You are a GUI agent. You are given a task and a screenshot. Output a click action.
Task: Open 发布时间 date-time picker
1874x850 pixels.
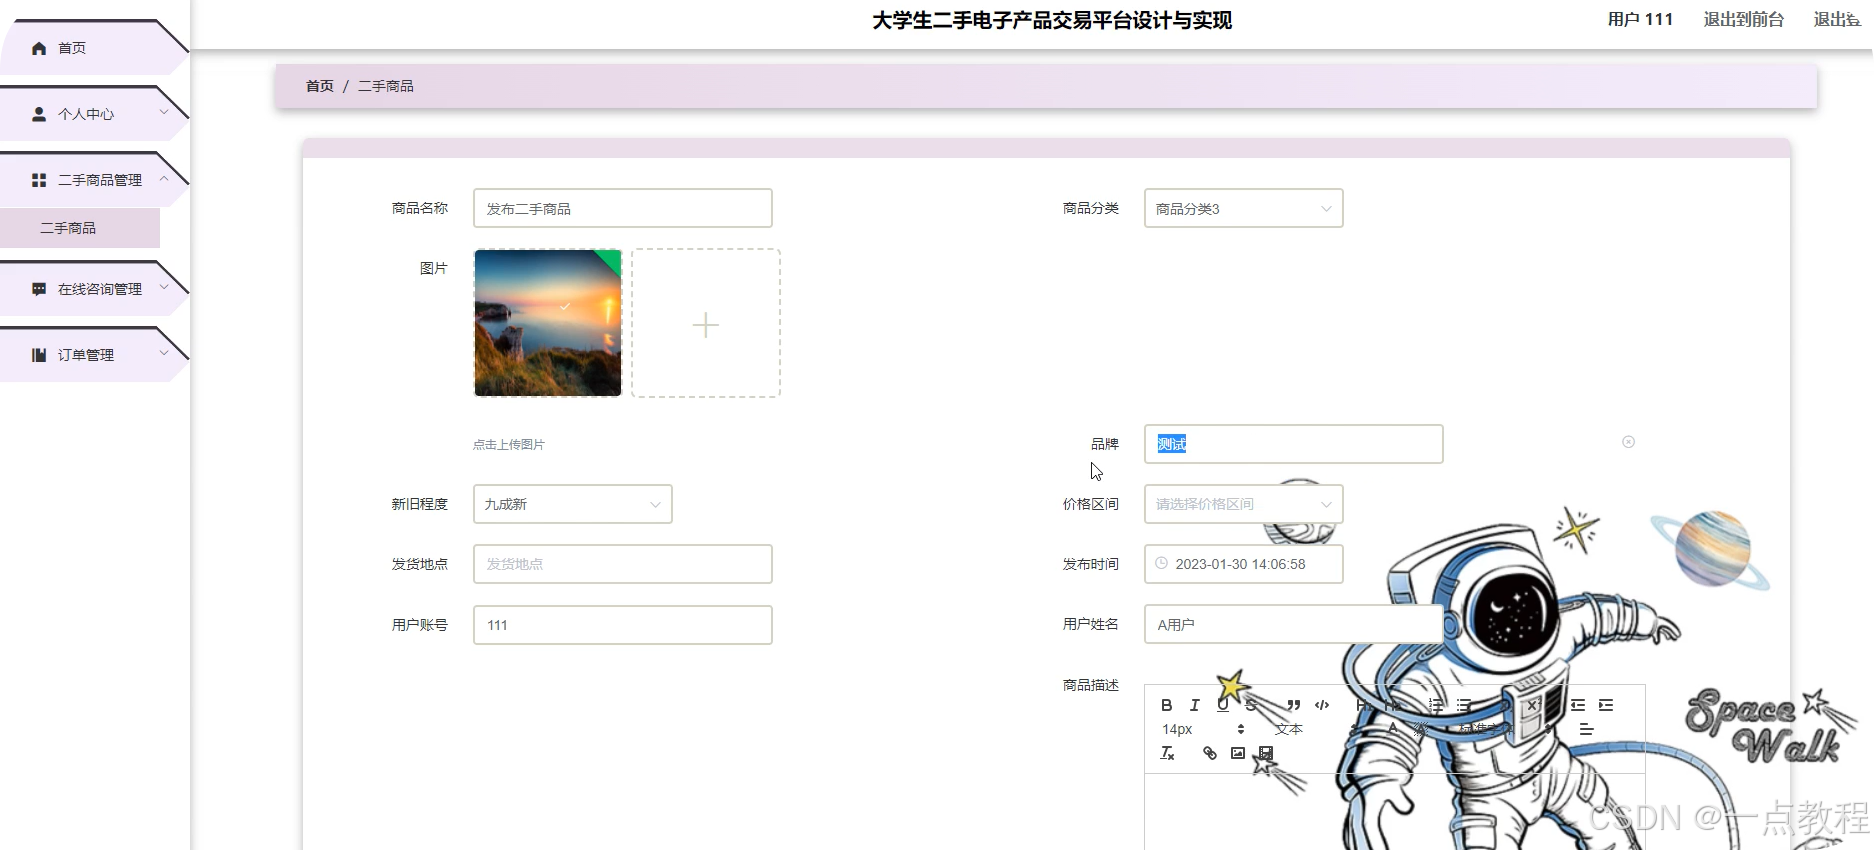point(1243,564)
